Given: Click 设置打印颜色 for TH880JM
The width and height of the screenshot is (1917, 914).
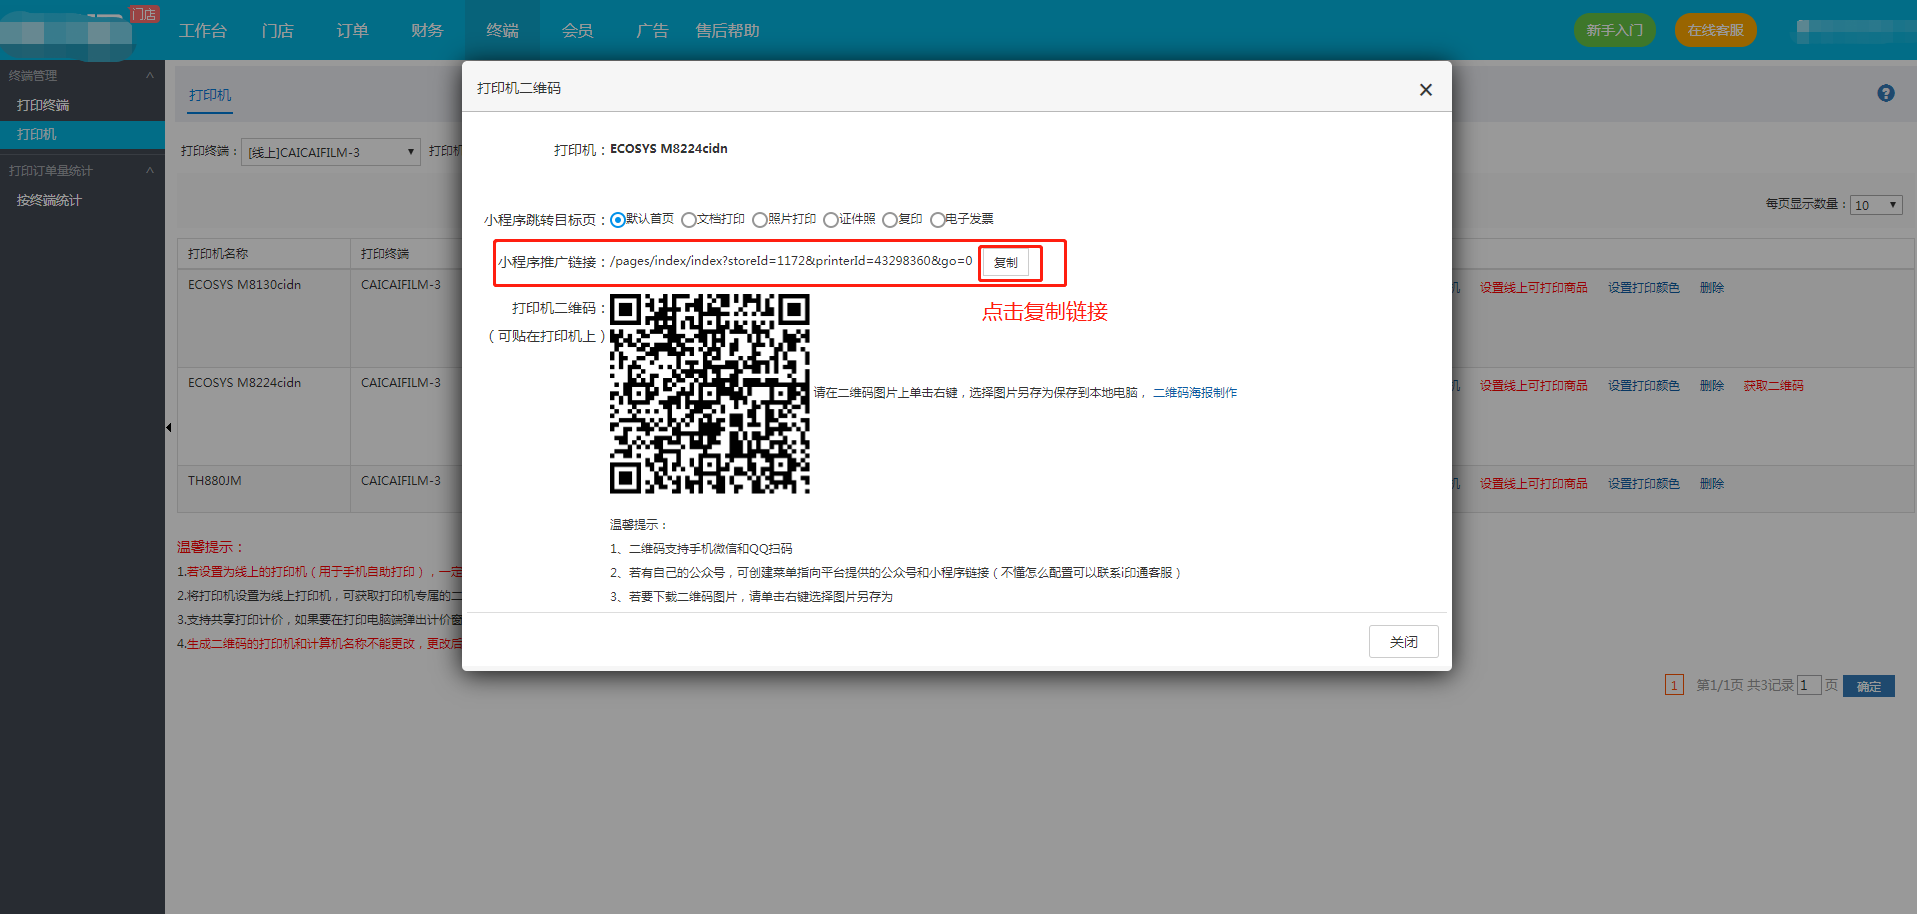Looking at the screenshot, I should click(1643, 484).
